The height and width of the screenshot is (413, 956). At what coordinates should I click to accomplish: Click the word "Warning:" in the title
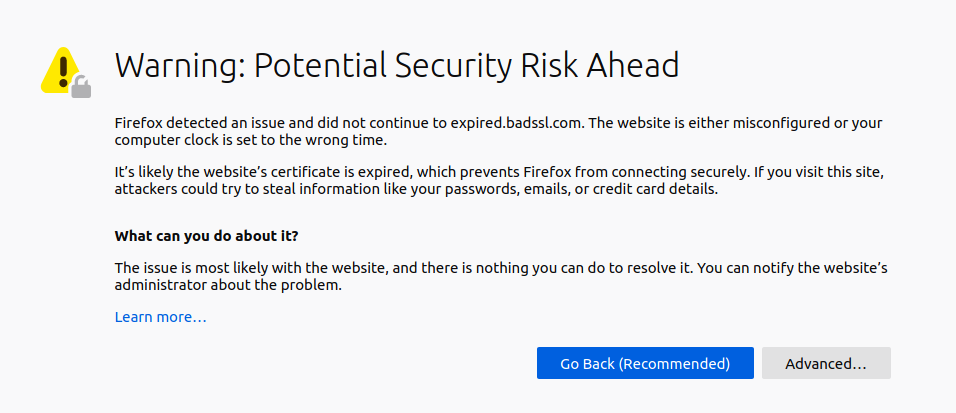tap(178, 66)
